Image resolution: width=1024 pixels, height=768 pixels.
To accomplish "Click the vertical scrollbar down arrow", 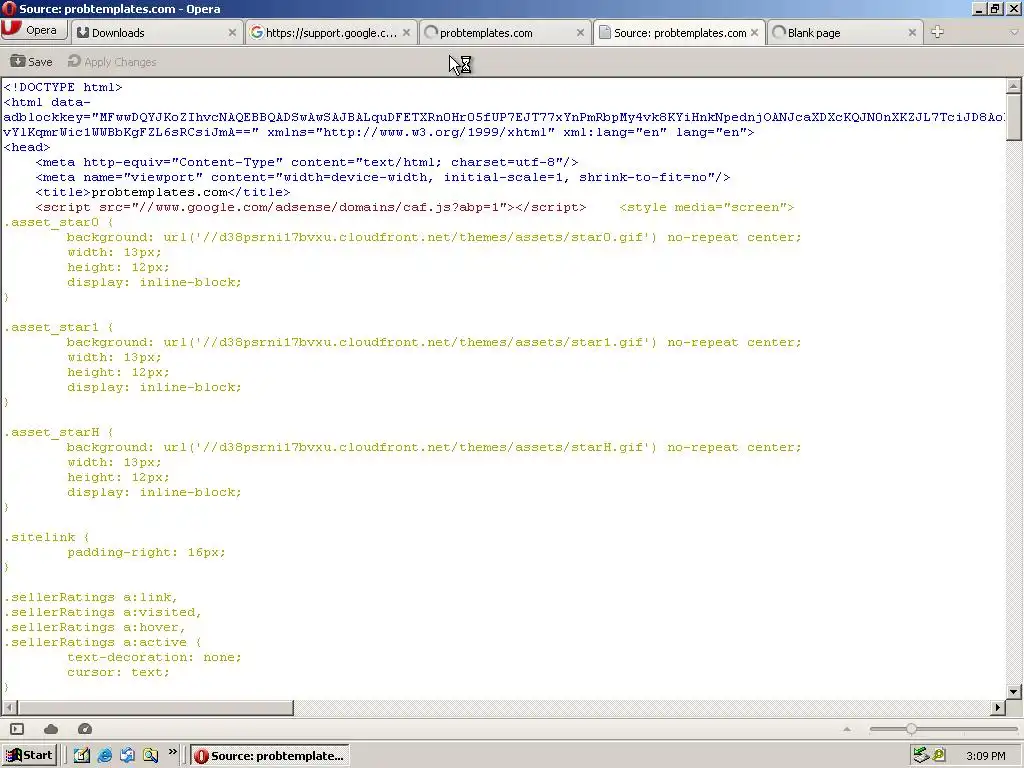I will click(x=1014, y=692).
